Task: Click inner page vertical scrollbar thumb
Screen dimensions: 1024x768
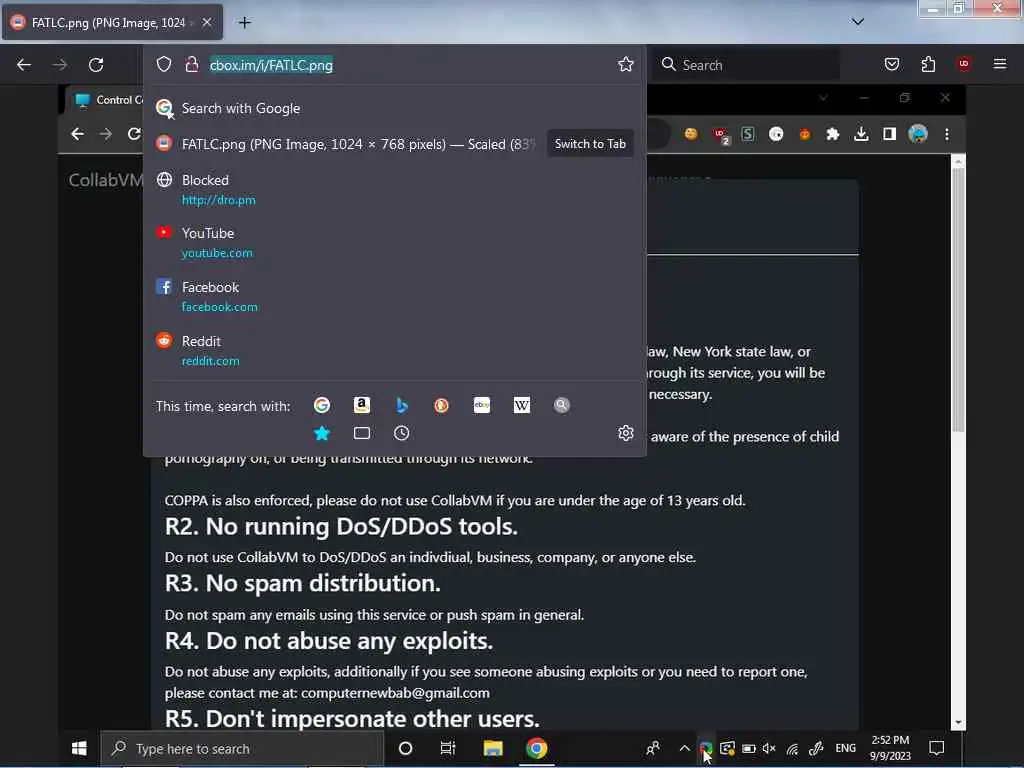Action: point(958,300)
